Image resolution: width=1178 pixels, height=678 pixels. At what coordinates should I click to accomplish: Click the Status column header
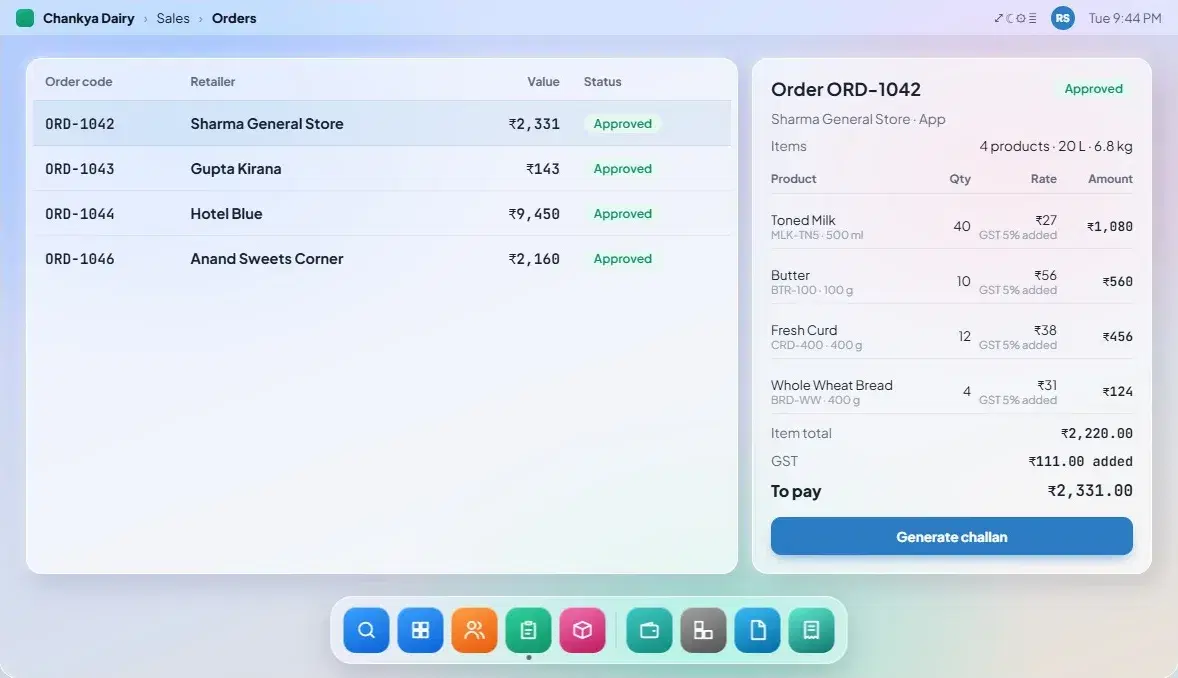603,81
